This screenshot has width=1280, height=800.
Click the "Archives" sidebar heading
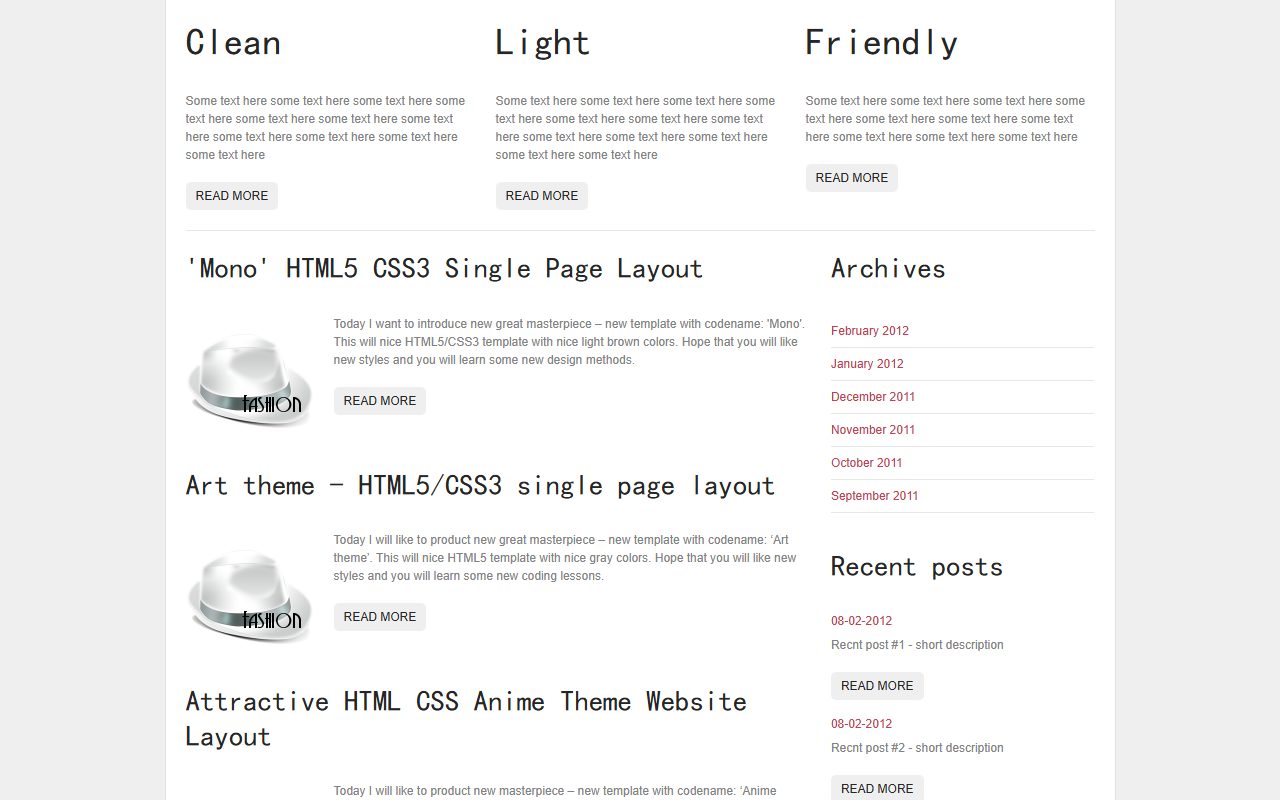[x=888, y=269]
